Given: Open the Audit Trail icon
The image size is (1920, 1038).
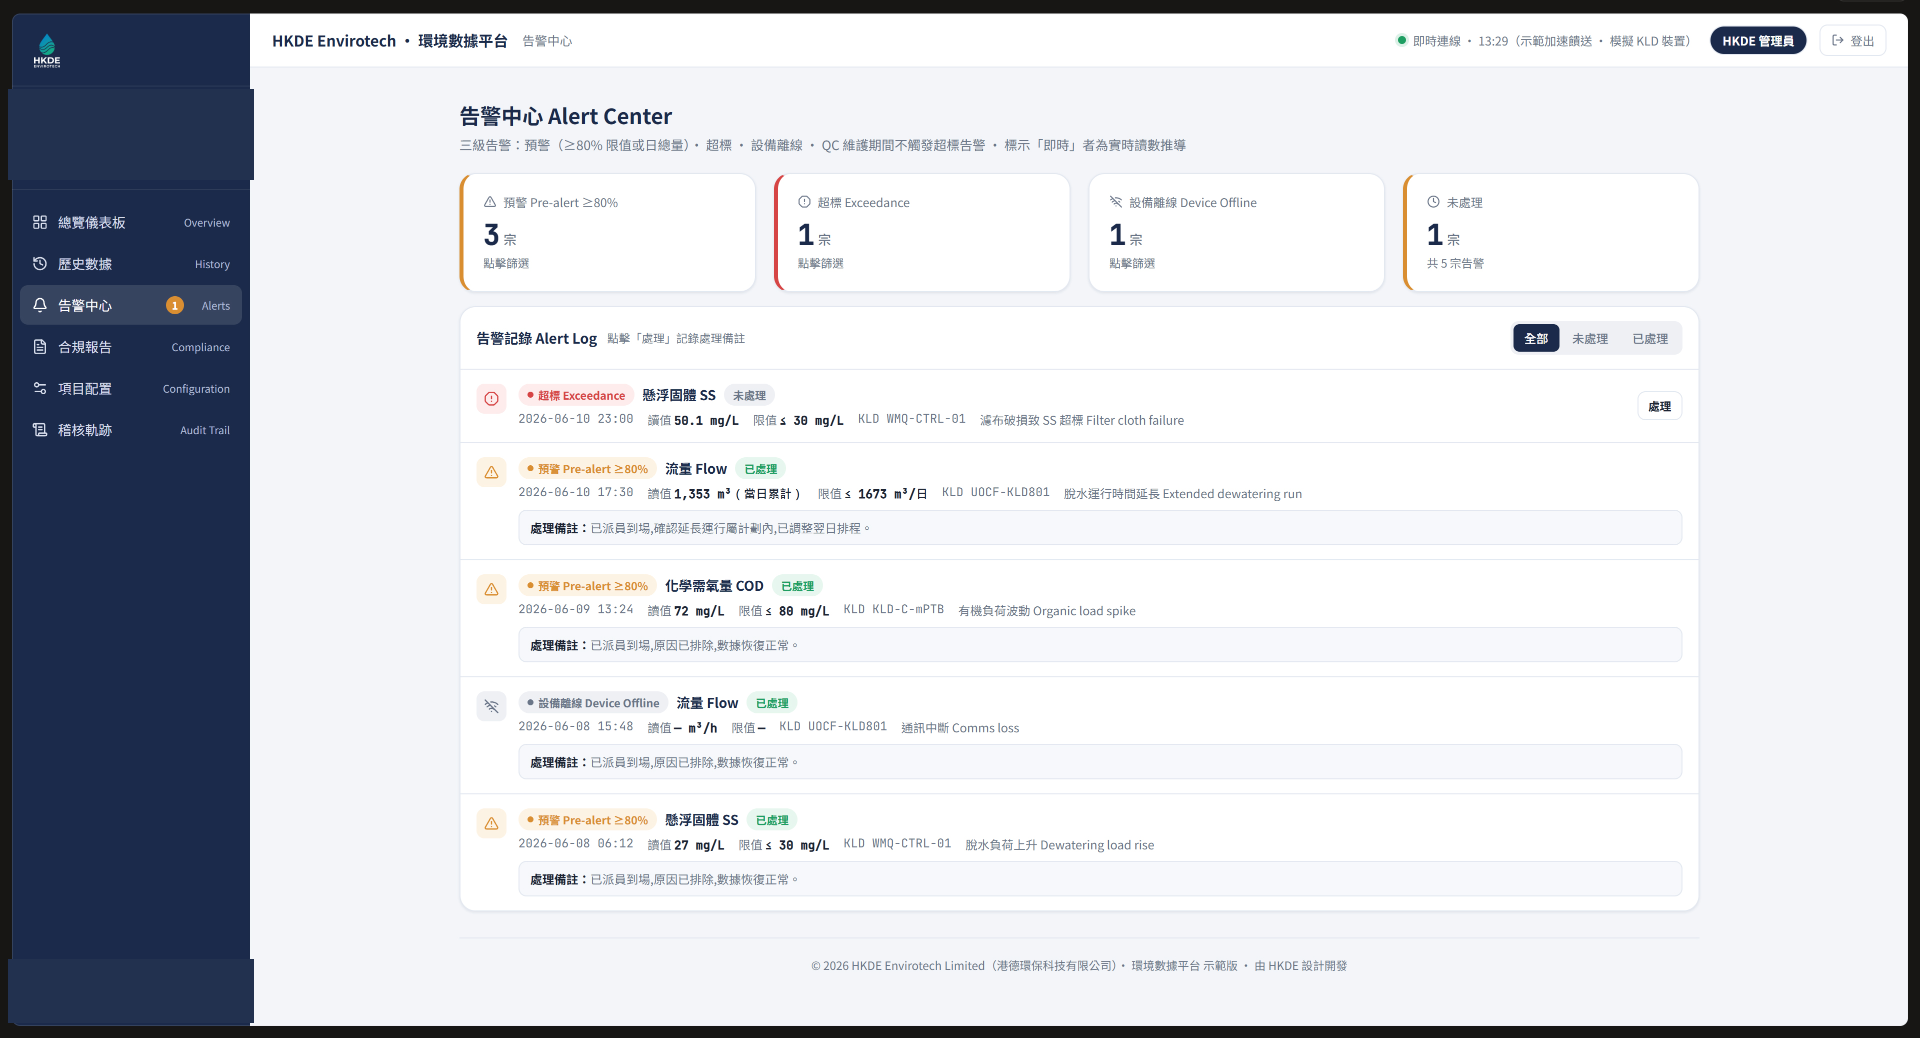Looking at the screenshot, I should point(40,430).
